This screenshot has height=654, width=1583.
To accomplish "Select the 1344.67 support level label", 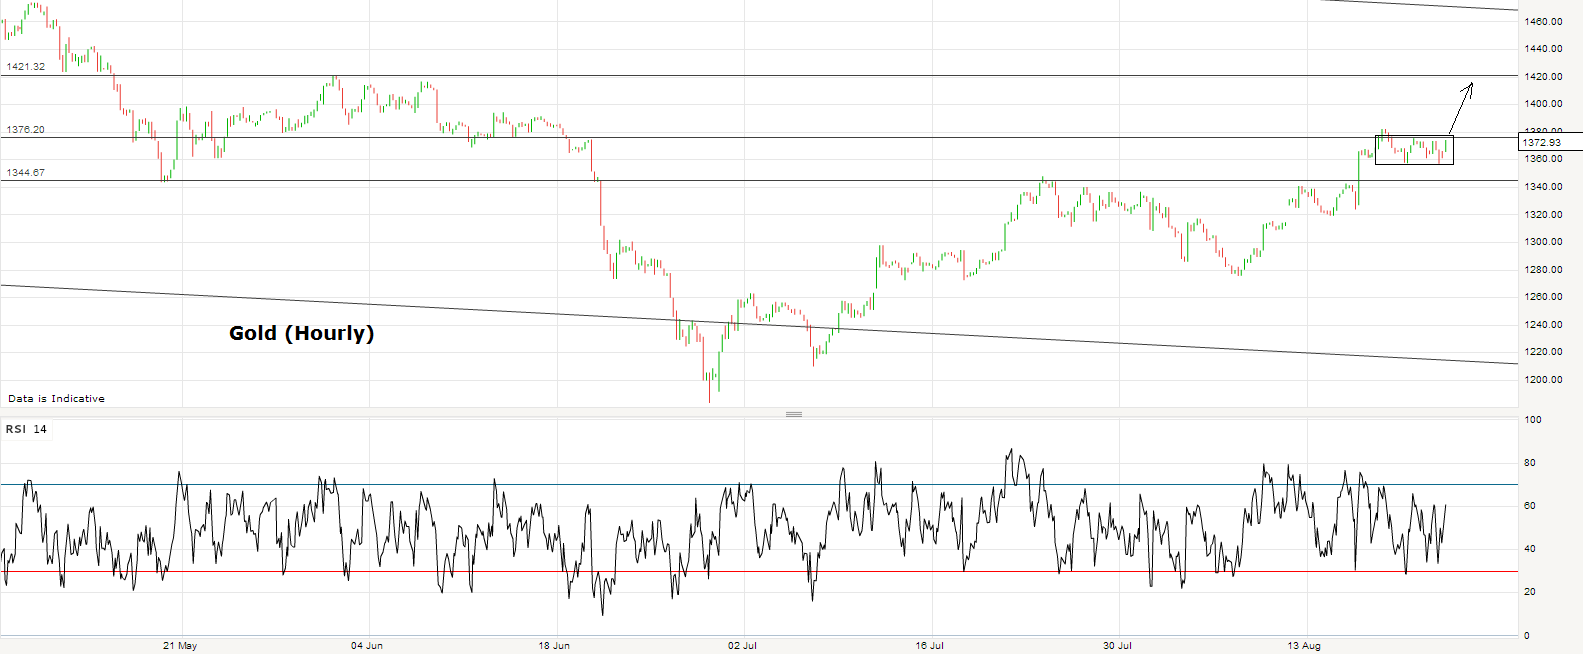I will pos(26,173).
